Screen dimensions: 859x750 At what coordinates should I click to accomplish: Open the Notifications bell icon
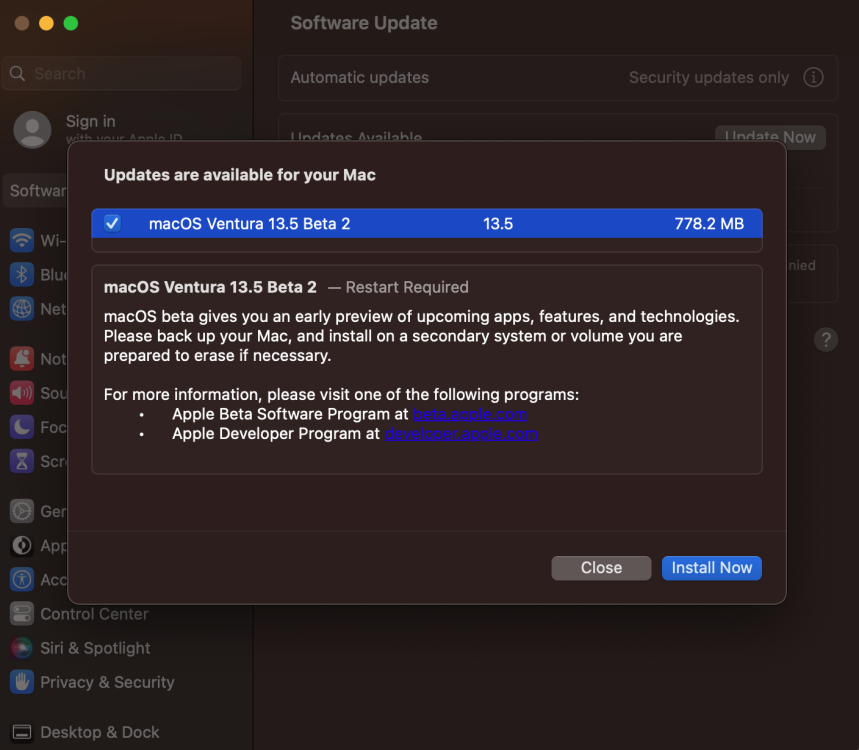[22, 359]
